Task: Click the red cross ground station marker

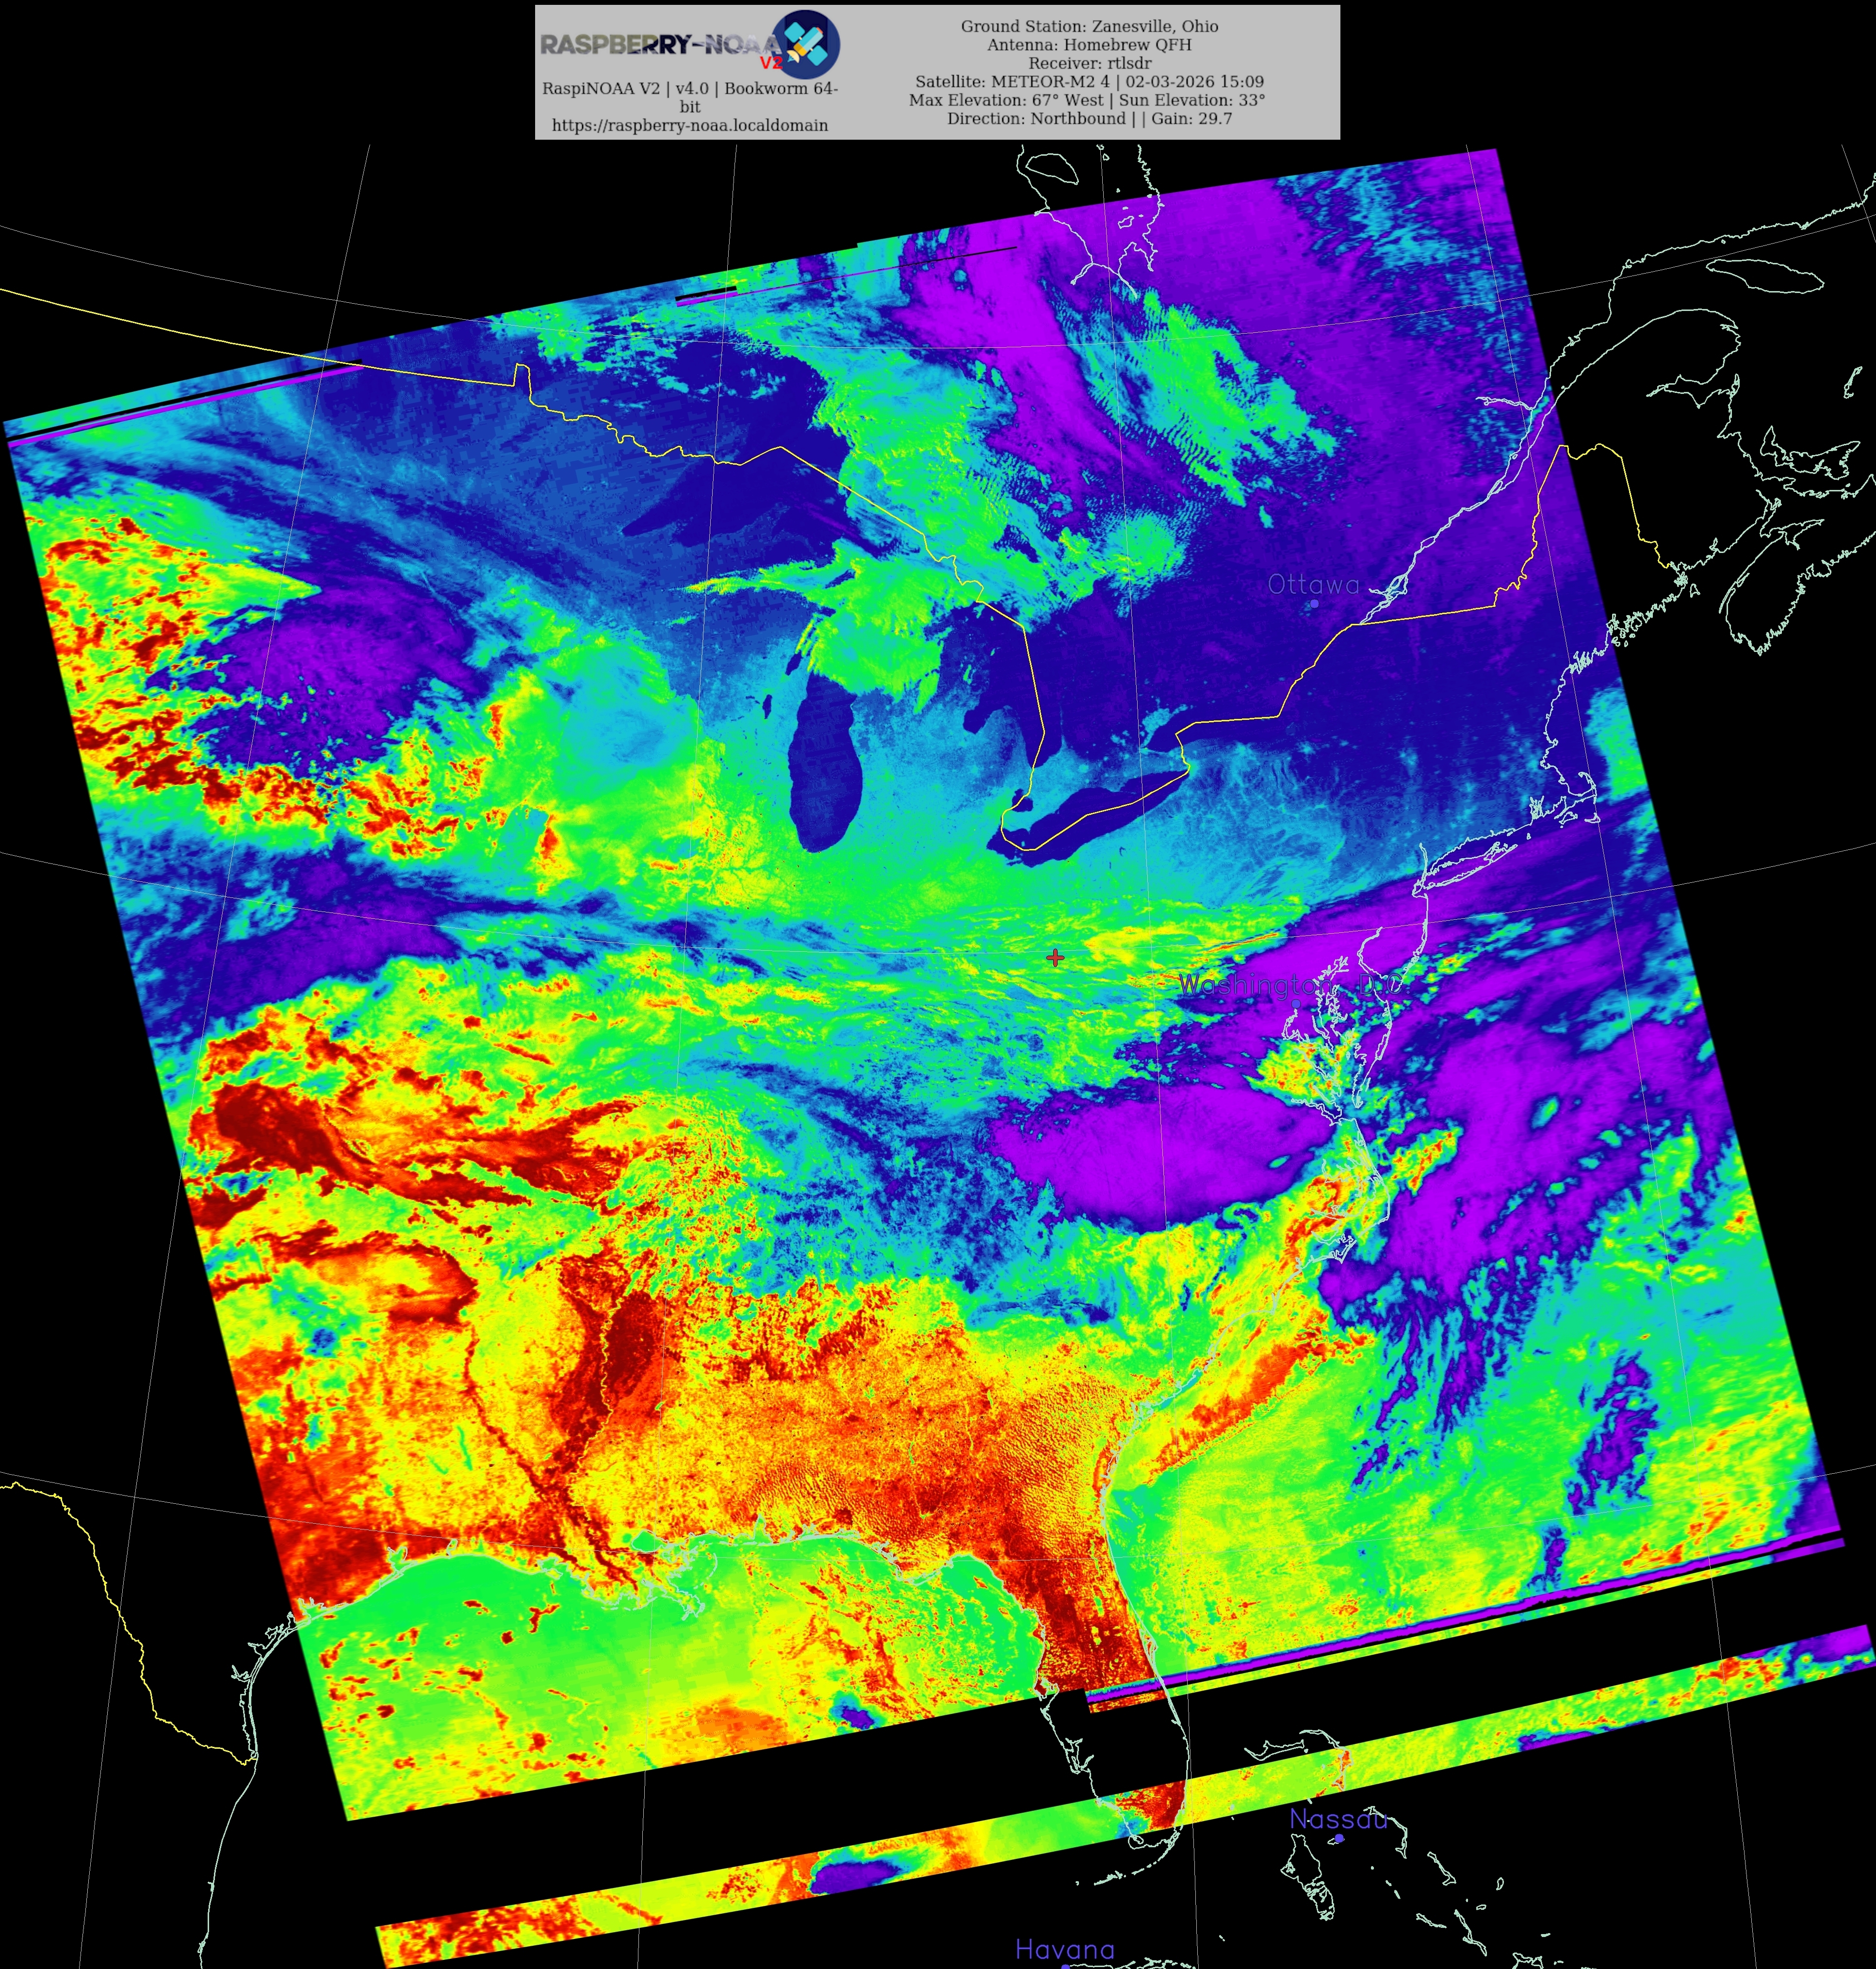Action: 1055,958
